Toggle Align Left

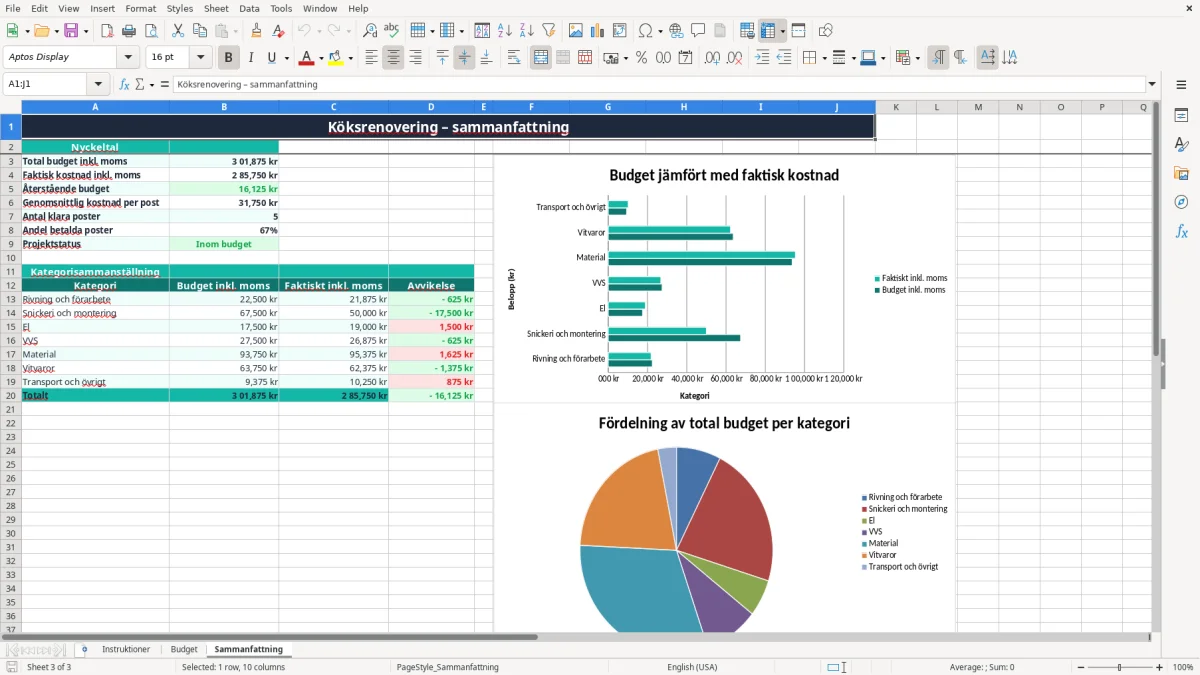click(x=371, y=58)
